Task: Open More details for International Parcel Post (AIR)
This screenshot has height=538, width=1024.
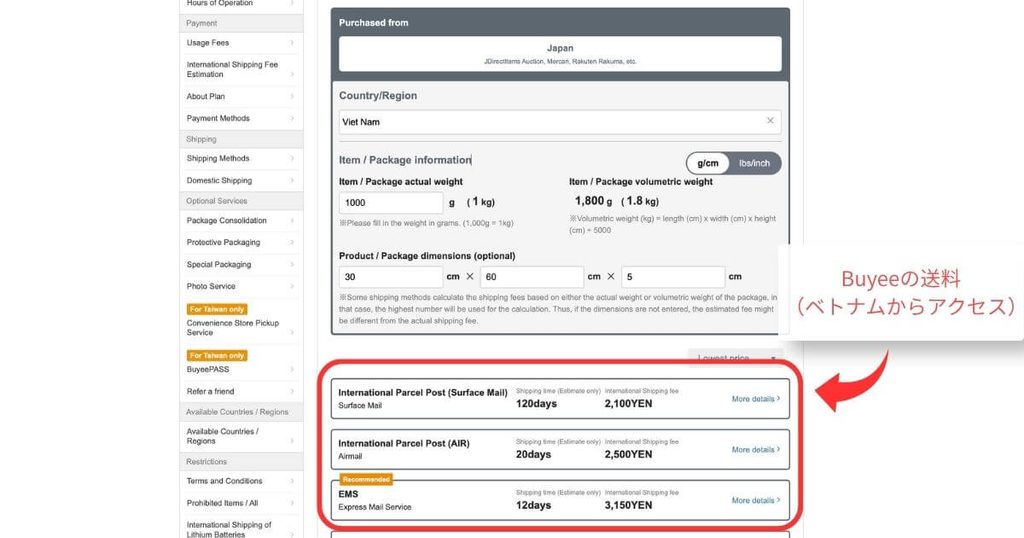Action: tap(756, 449)
